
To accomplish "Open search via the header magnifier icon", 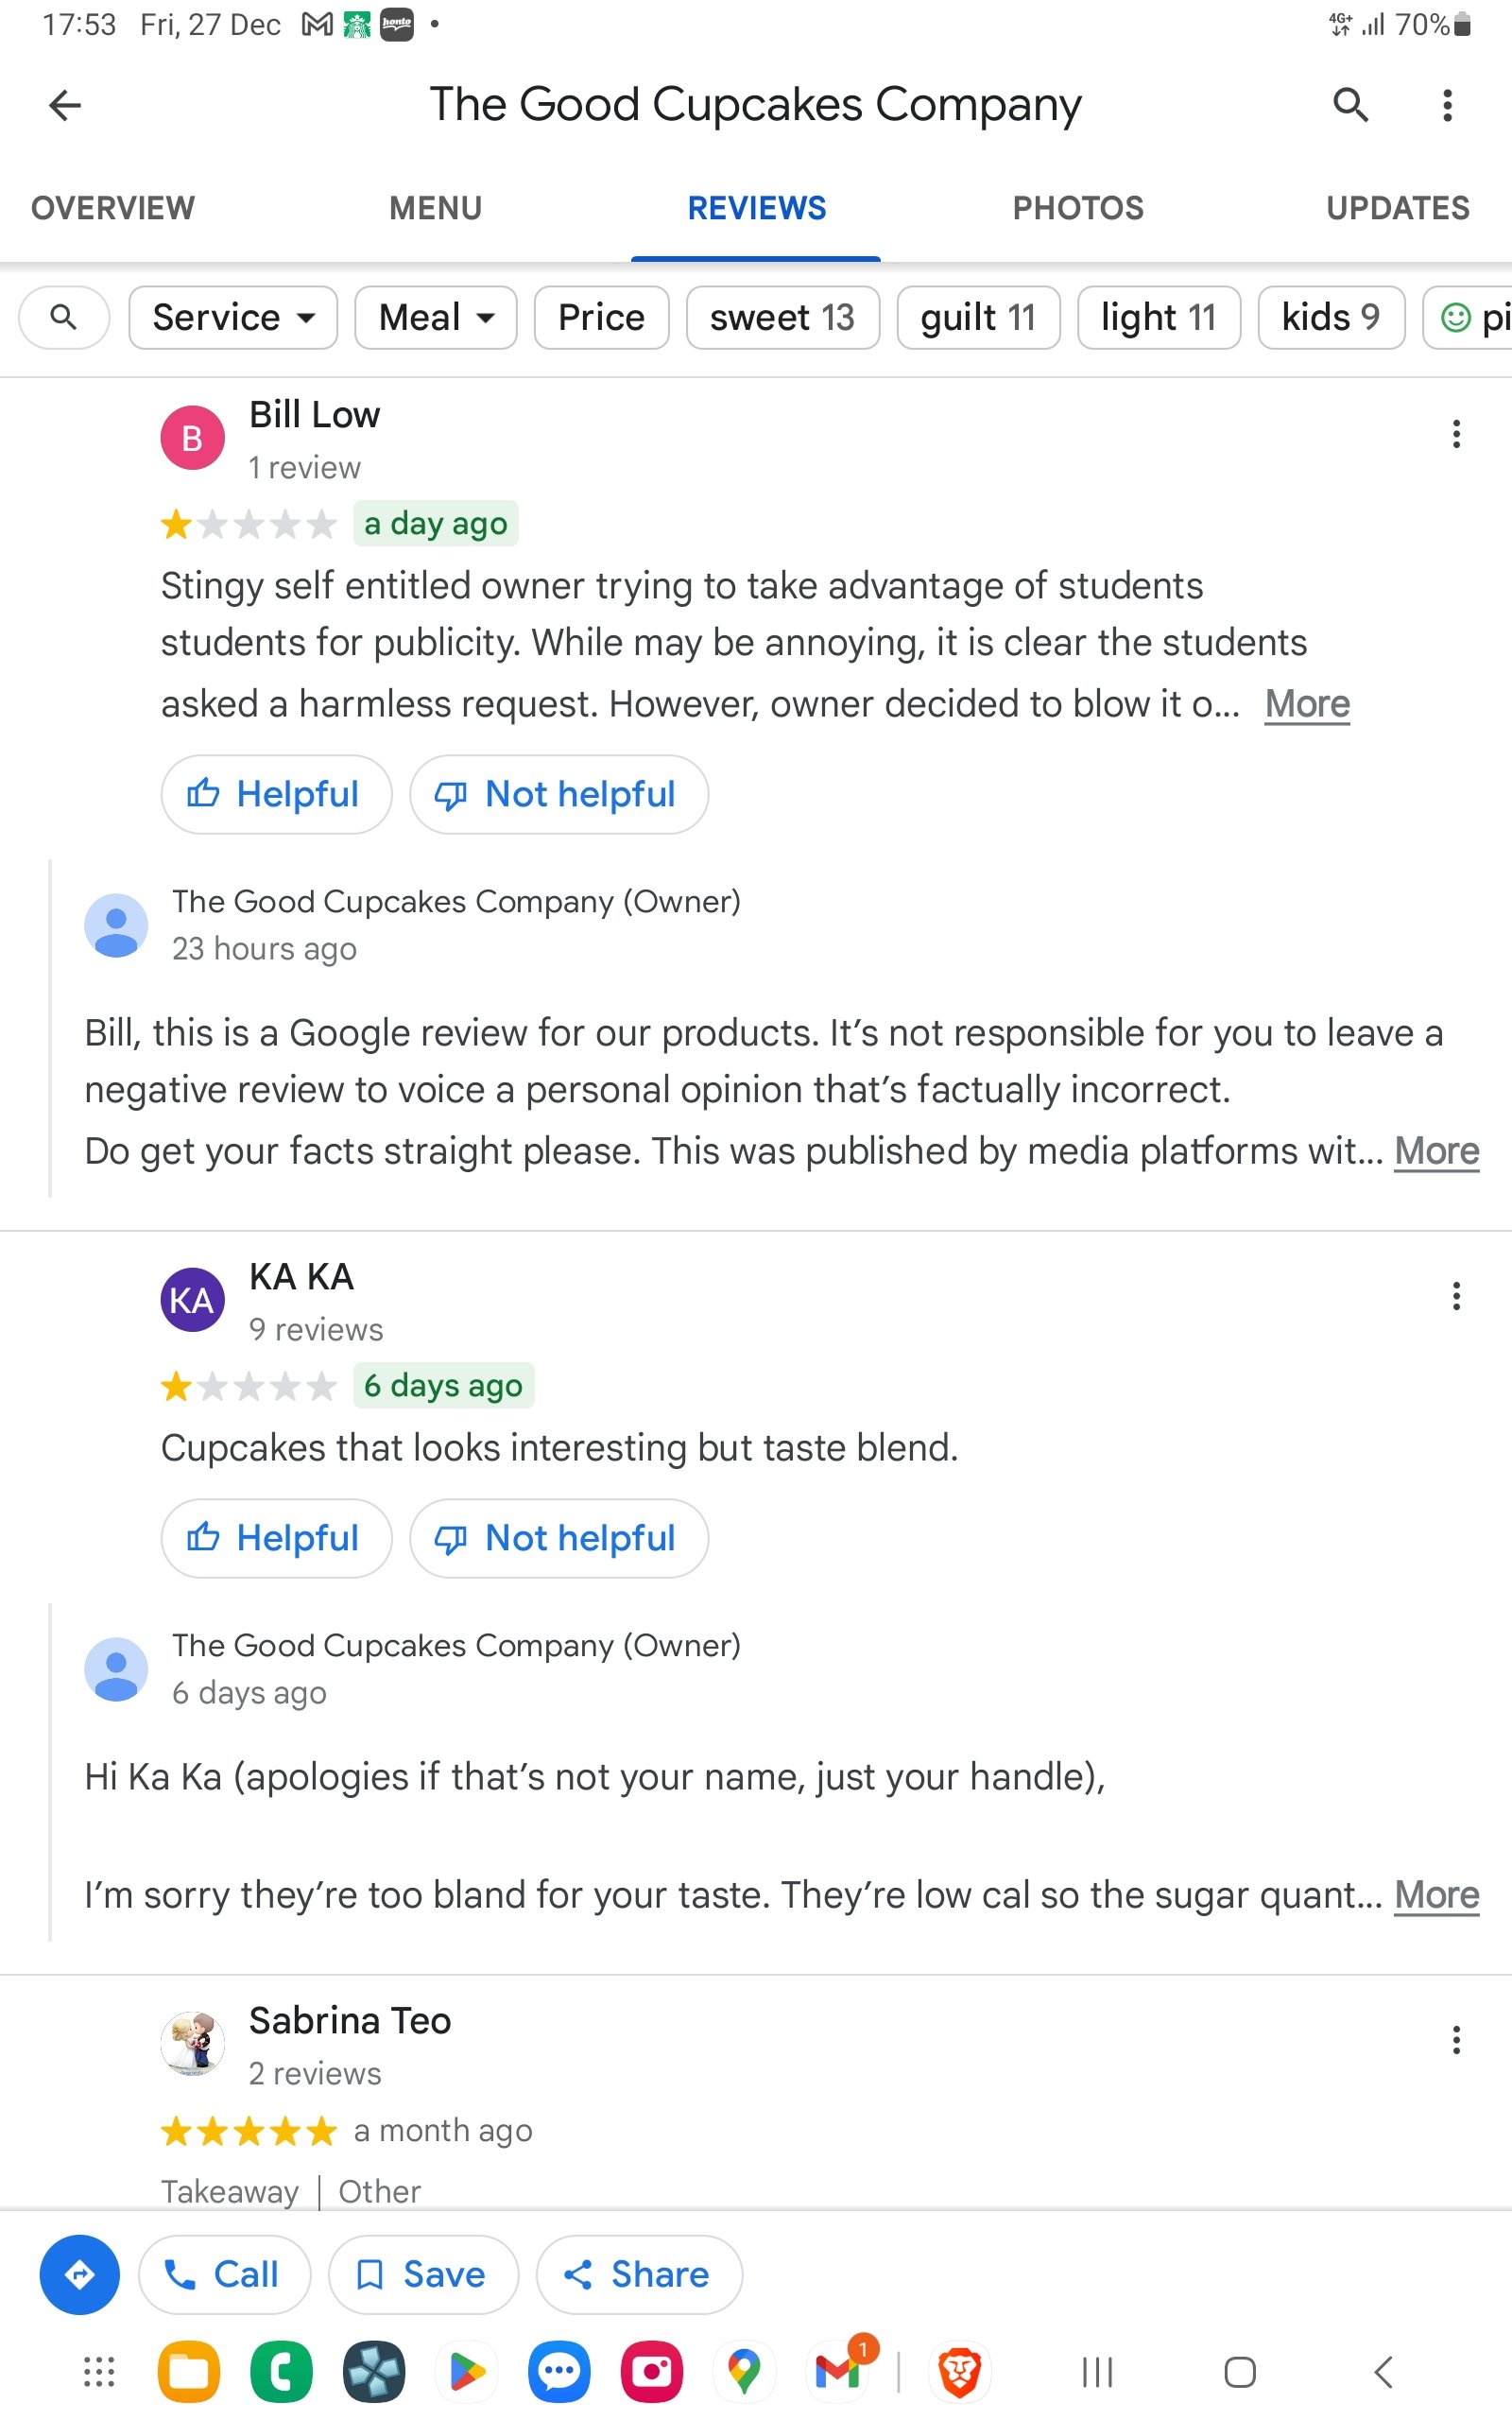I will [1350, 104].
